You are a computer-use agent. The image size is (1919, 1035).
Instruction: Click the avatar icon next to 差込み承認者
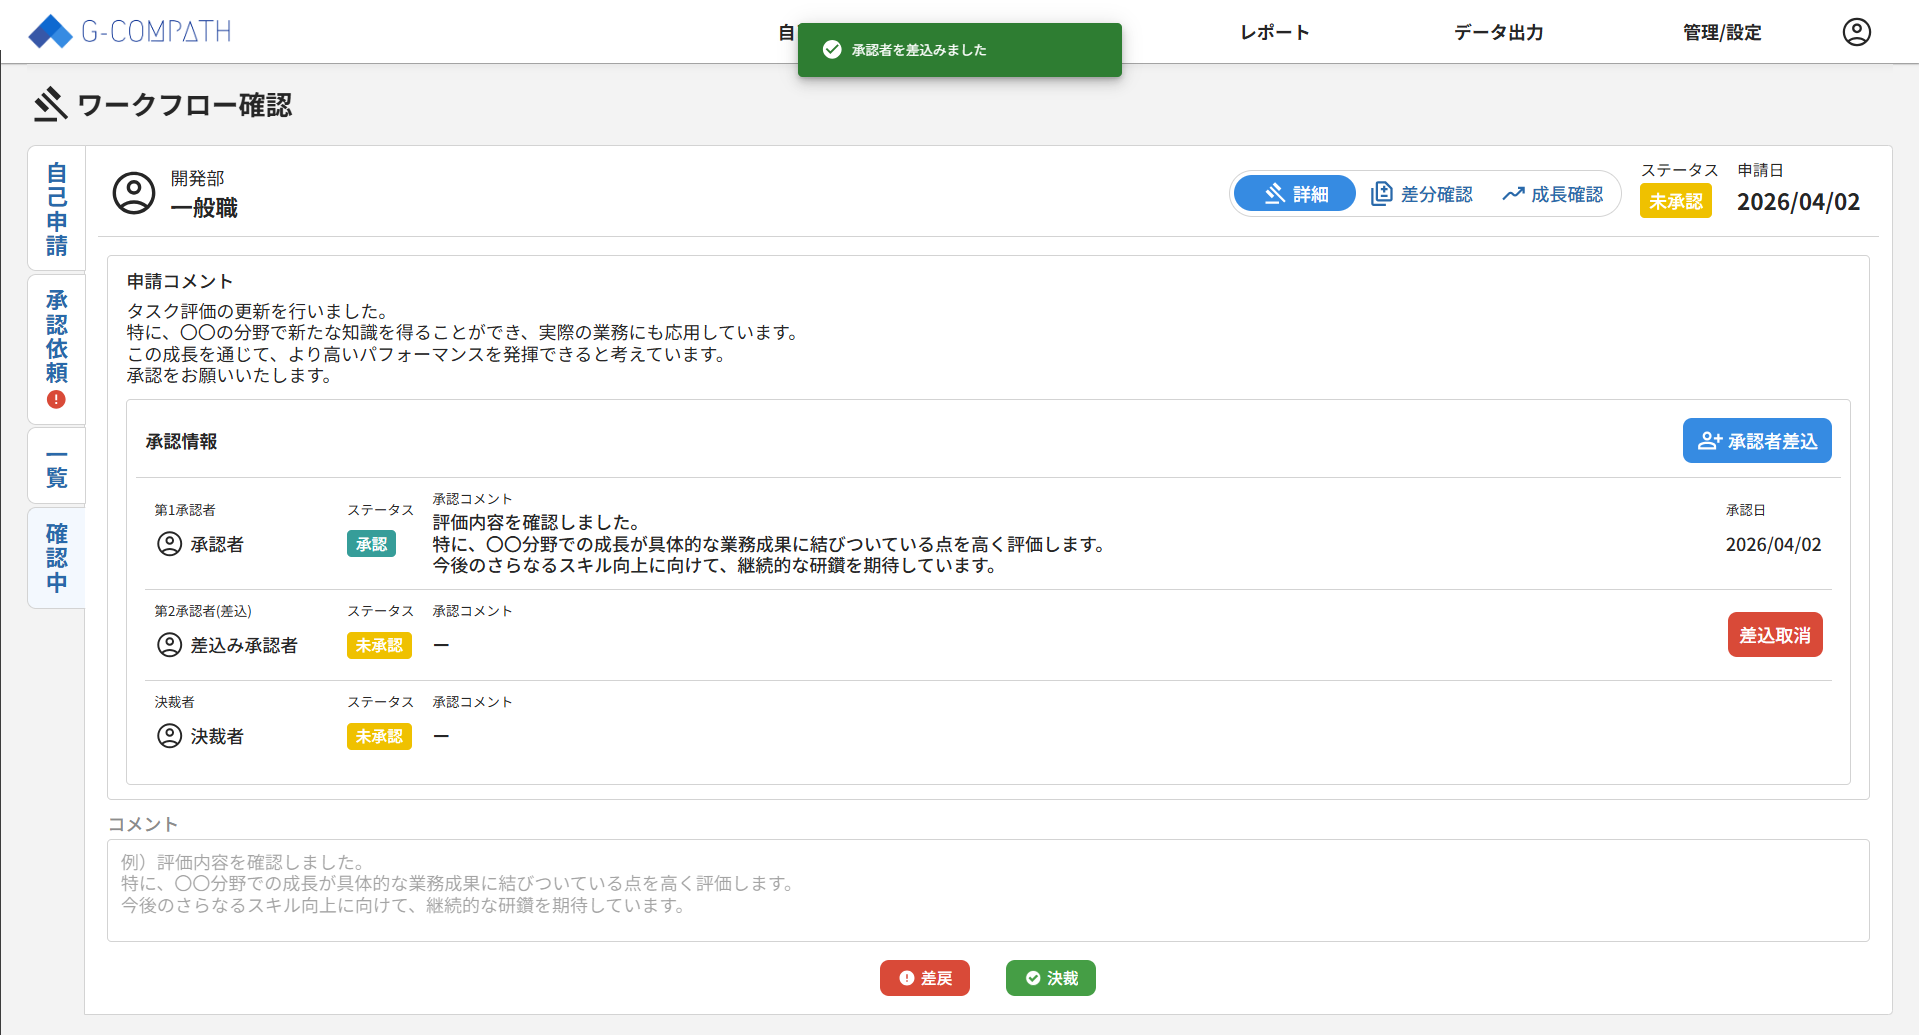click(170, 645)
